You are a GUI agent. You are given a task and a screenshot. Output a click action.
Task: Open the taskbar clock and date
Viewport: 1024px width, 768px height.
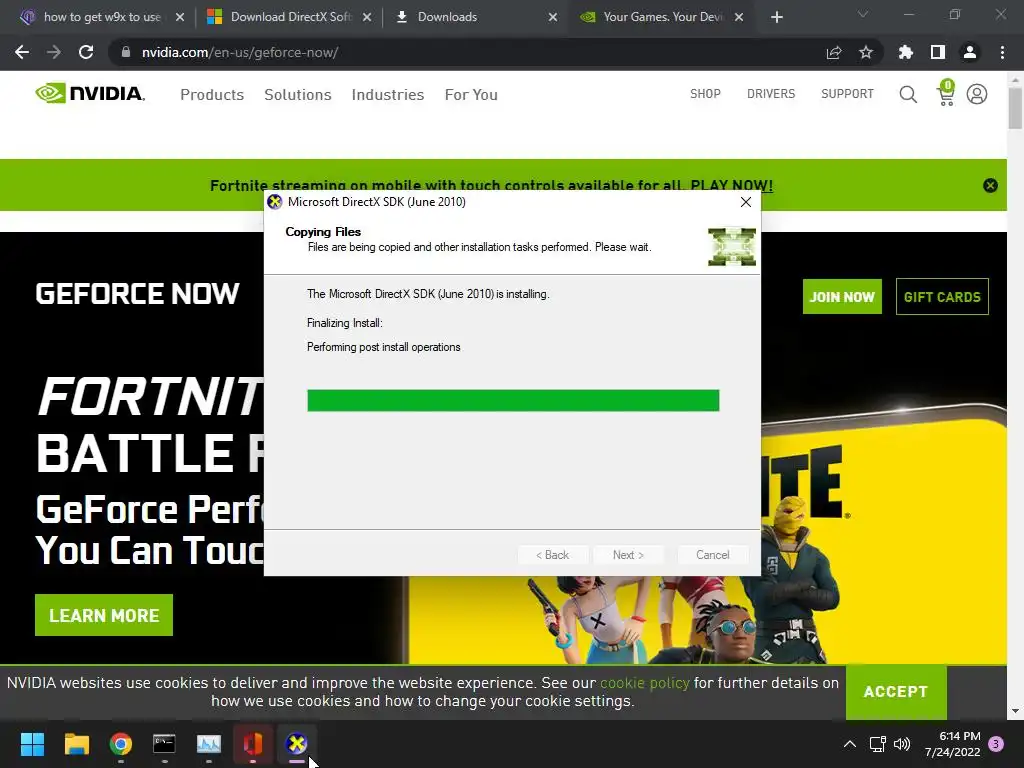(x=953, y=744)
